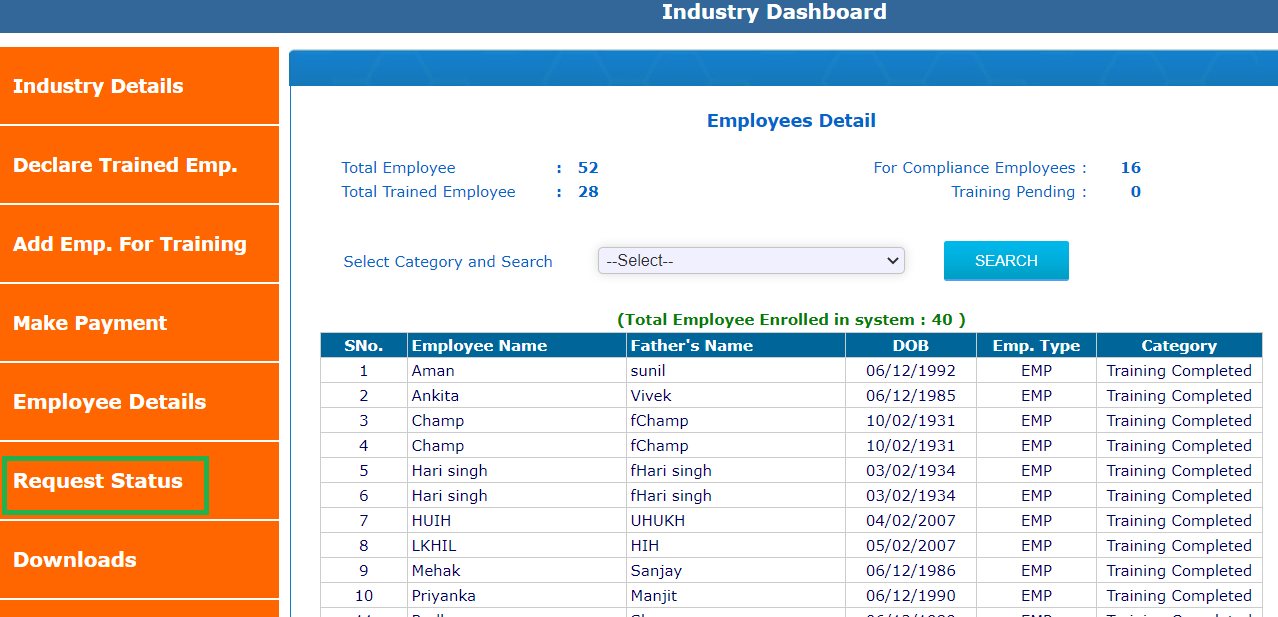Click the Employee Name column header
Image resolution: width=1278 pixels, height=617 pixels.
click(x=479, y=346)
